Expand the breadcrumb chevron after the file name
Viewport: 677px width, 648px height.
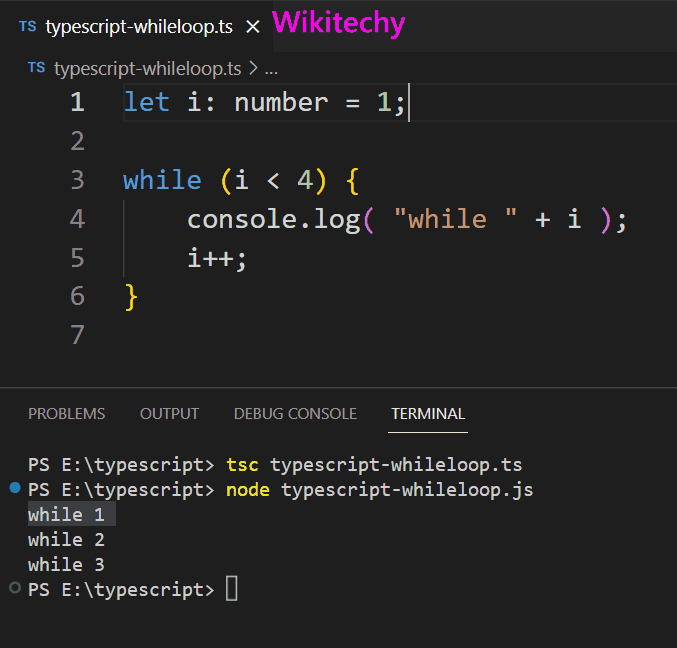coord(253,68)
